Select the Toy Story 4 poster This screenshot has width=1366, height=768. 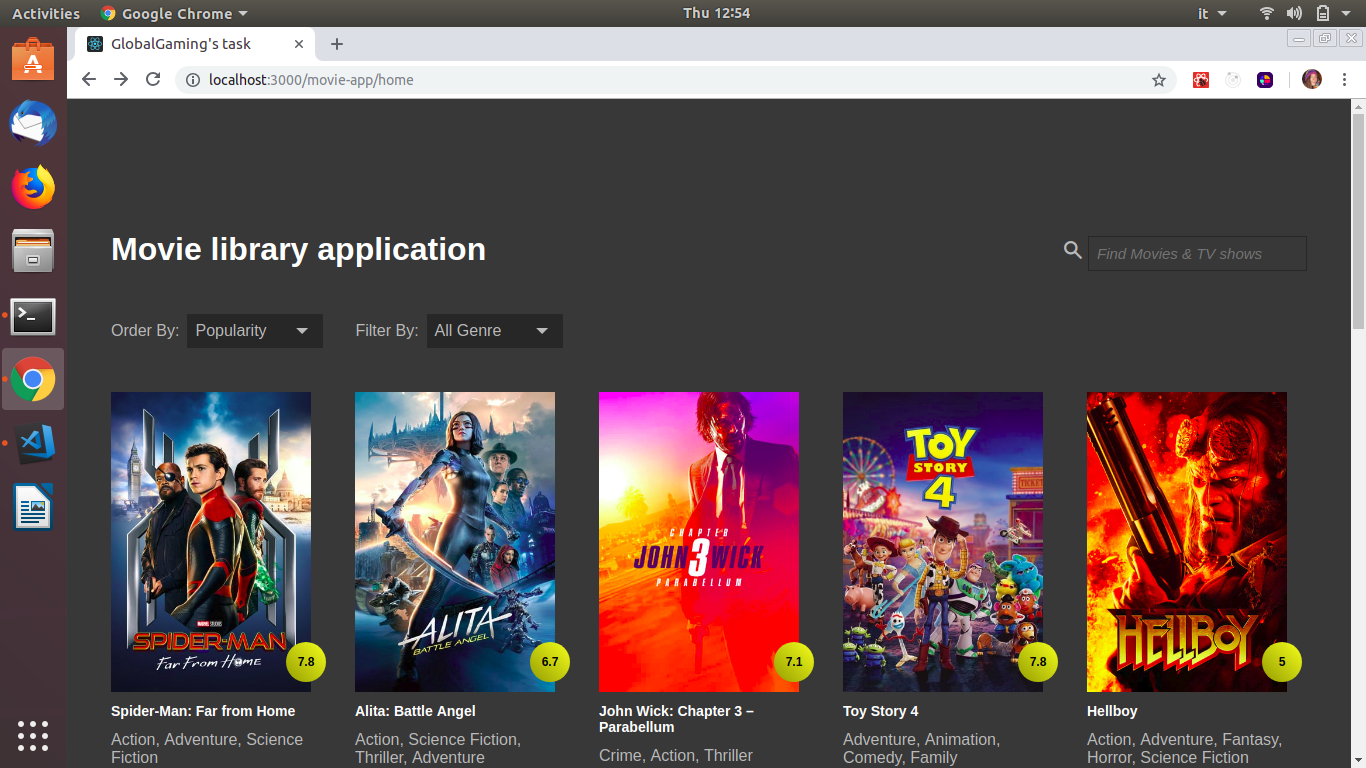pos(942,541)
